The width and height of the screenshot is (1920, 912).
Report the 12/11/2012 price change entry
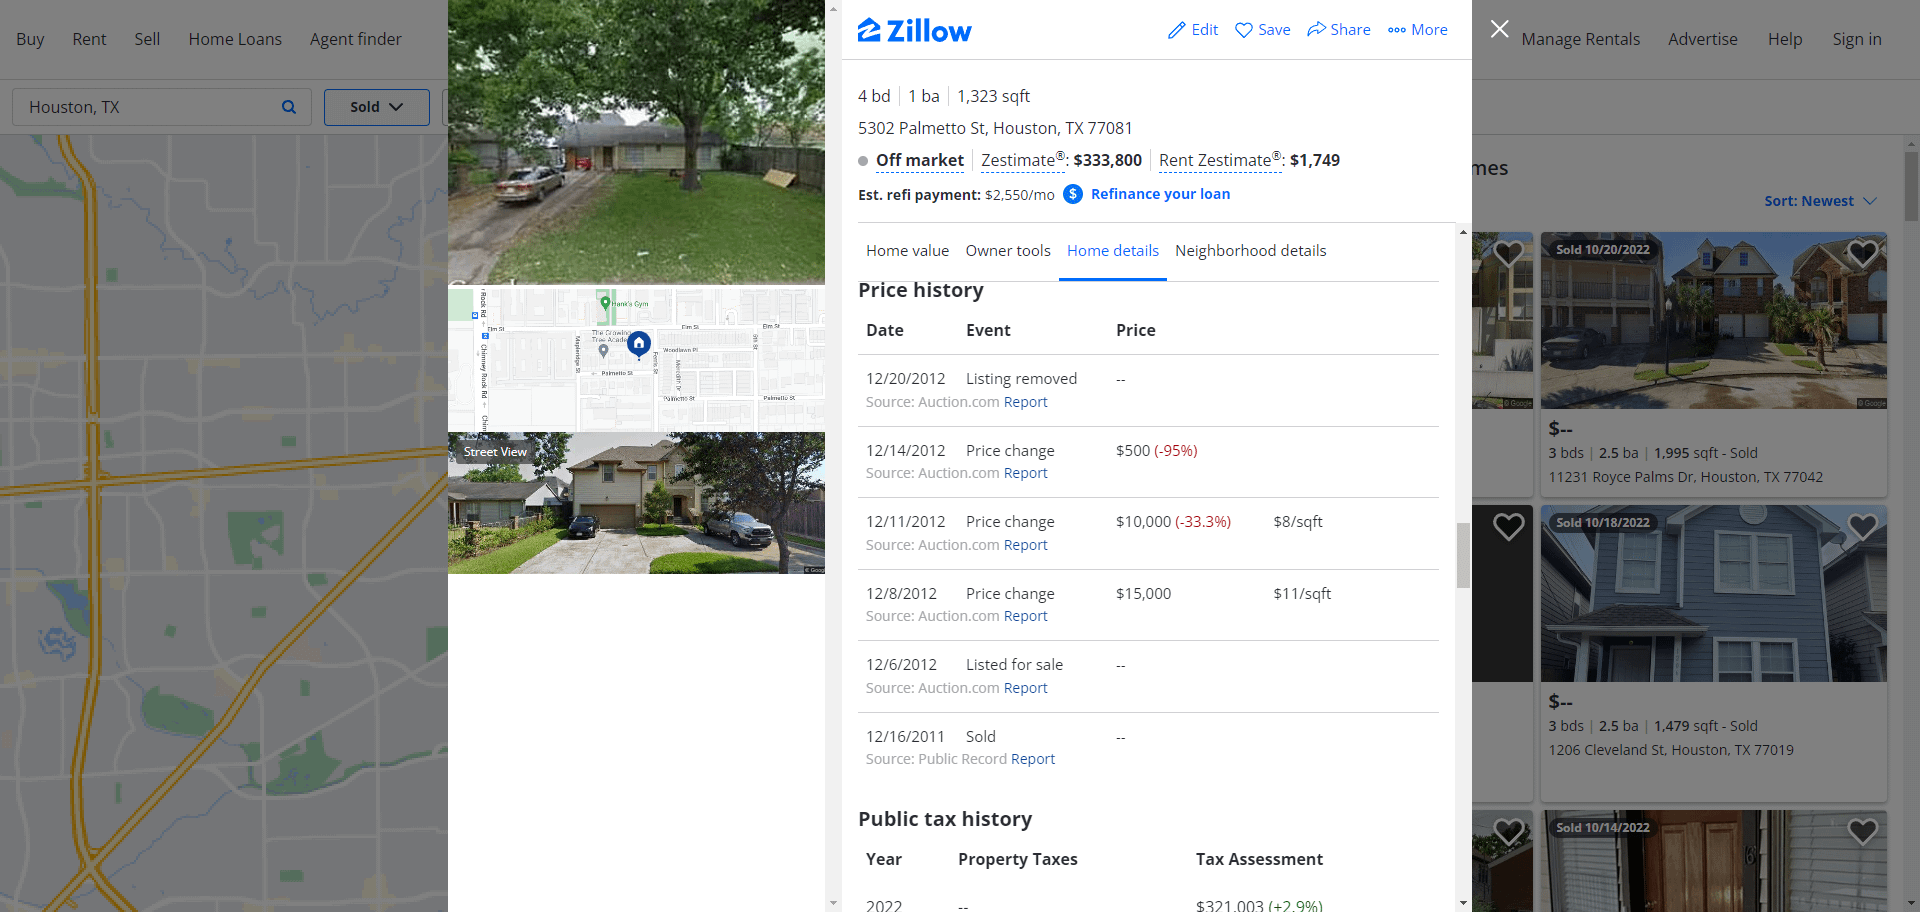pos(1025,545)
